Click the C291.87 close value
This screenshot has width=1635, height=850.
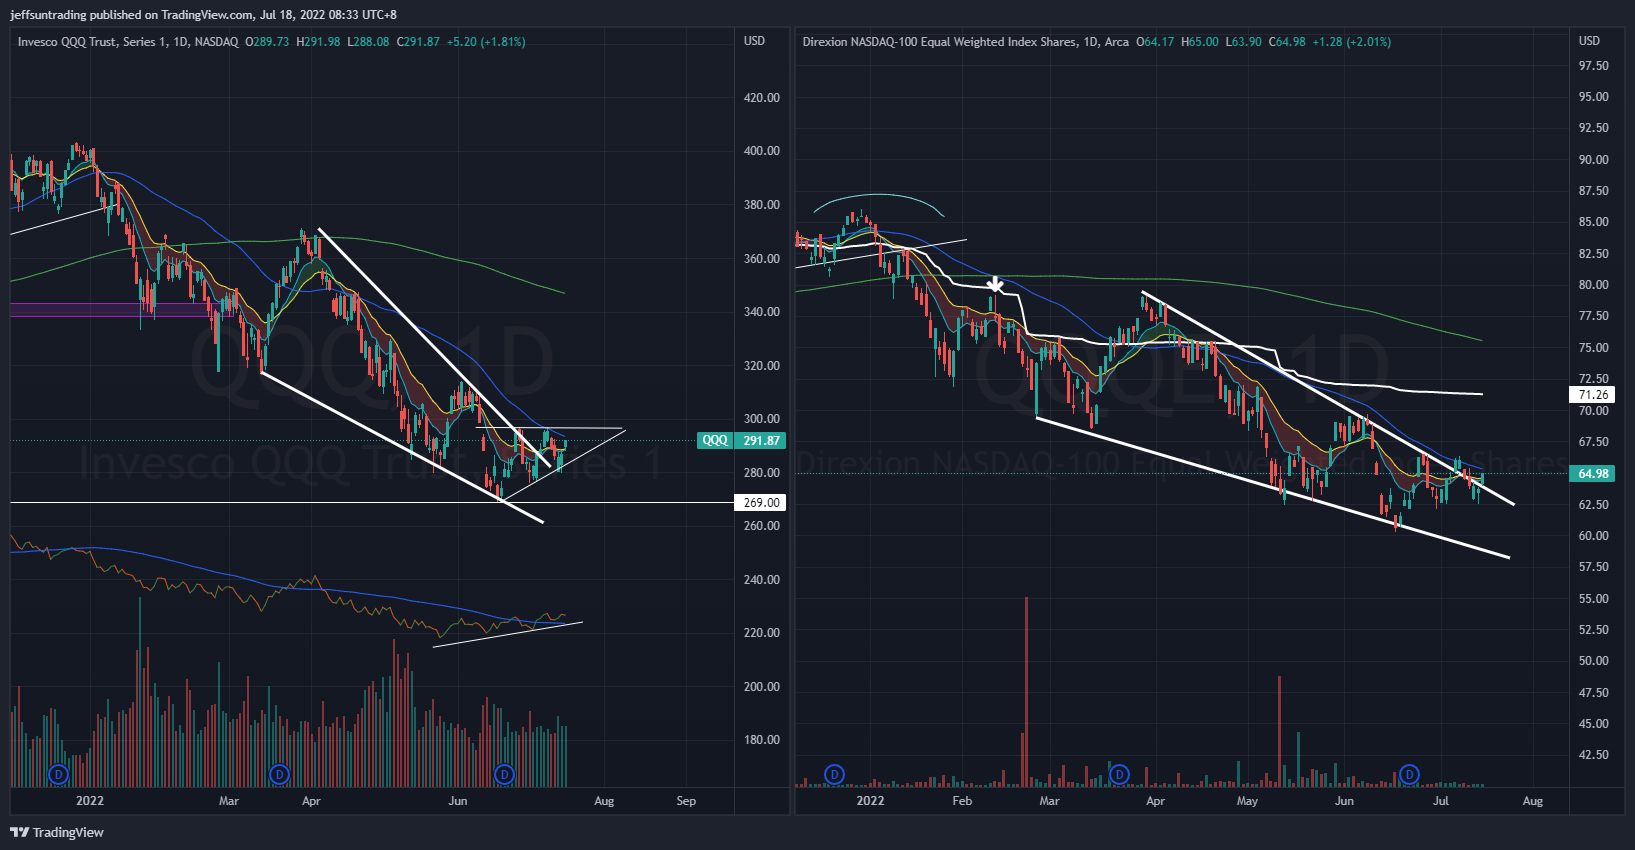[x=419, y=42]
